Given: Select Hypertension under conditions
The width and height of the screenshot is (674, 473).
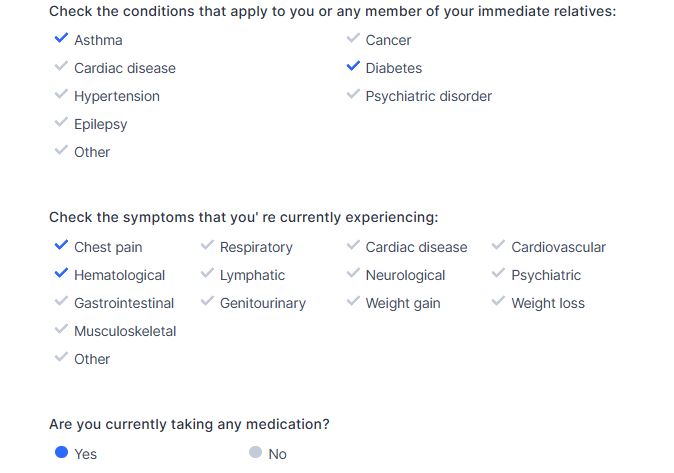Looking at the screenshot, I should coord(62,96).
